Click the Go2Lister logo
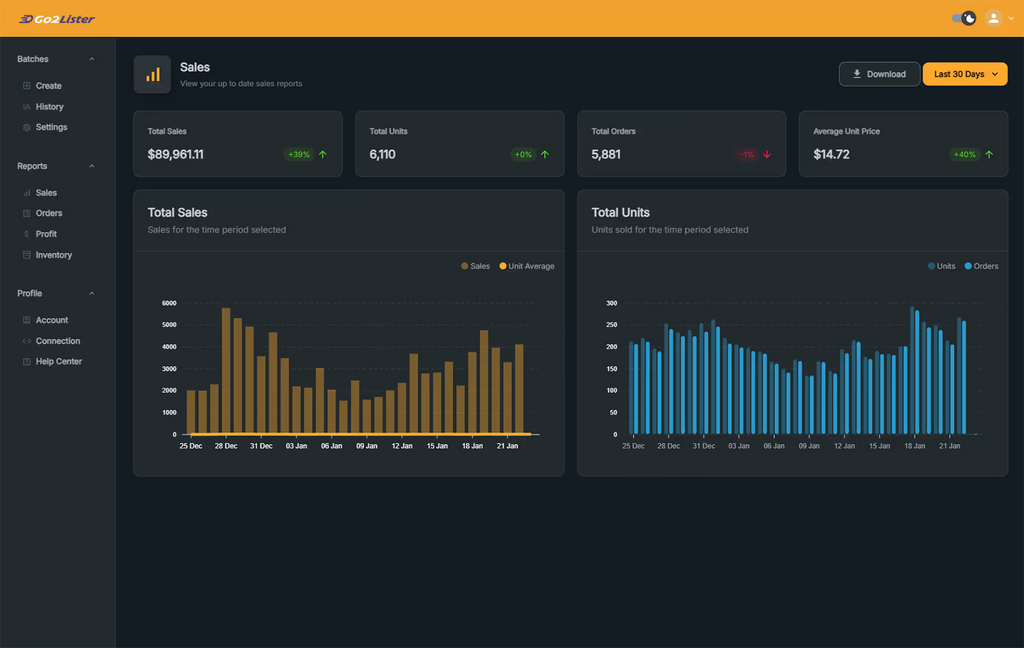This screenshot has height=648, width=1024. 57,18
